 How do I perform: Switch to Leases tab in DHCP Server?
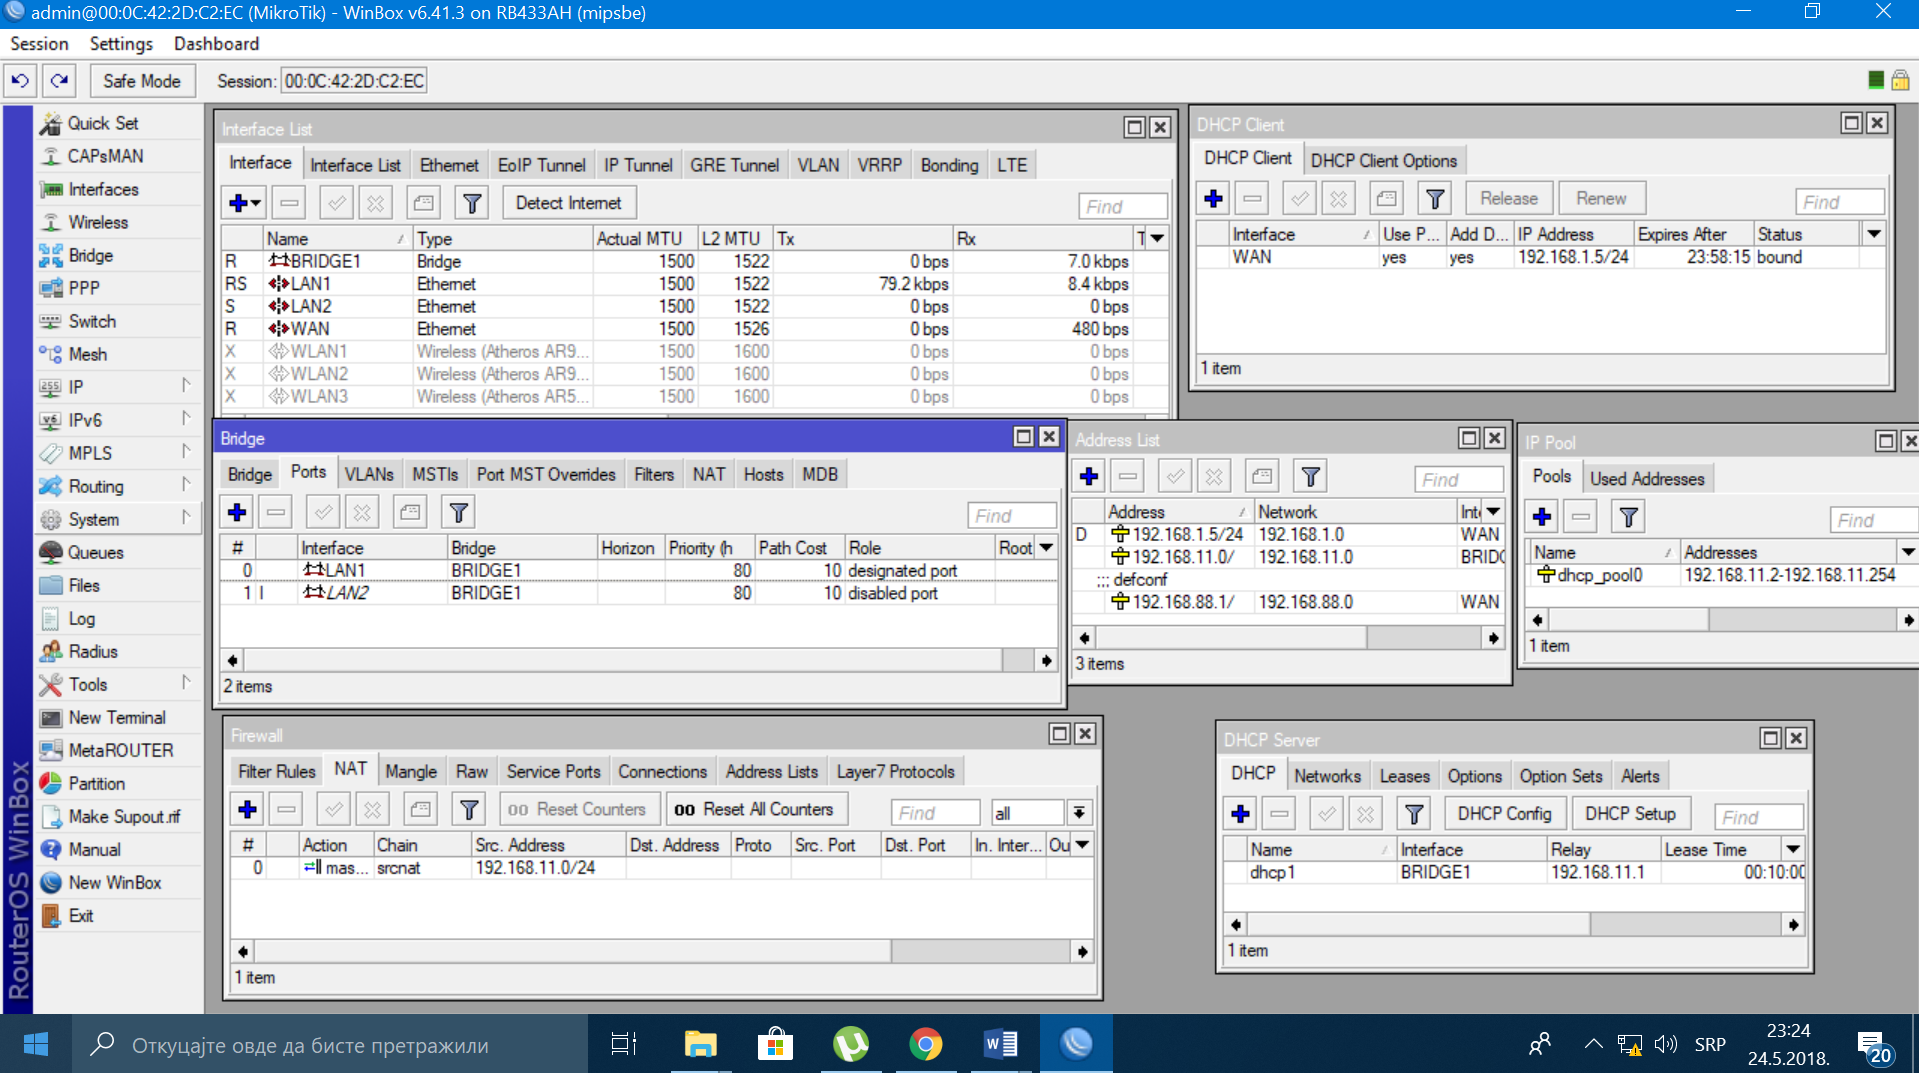(x=1404, y=776)
